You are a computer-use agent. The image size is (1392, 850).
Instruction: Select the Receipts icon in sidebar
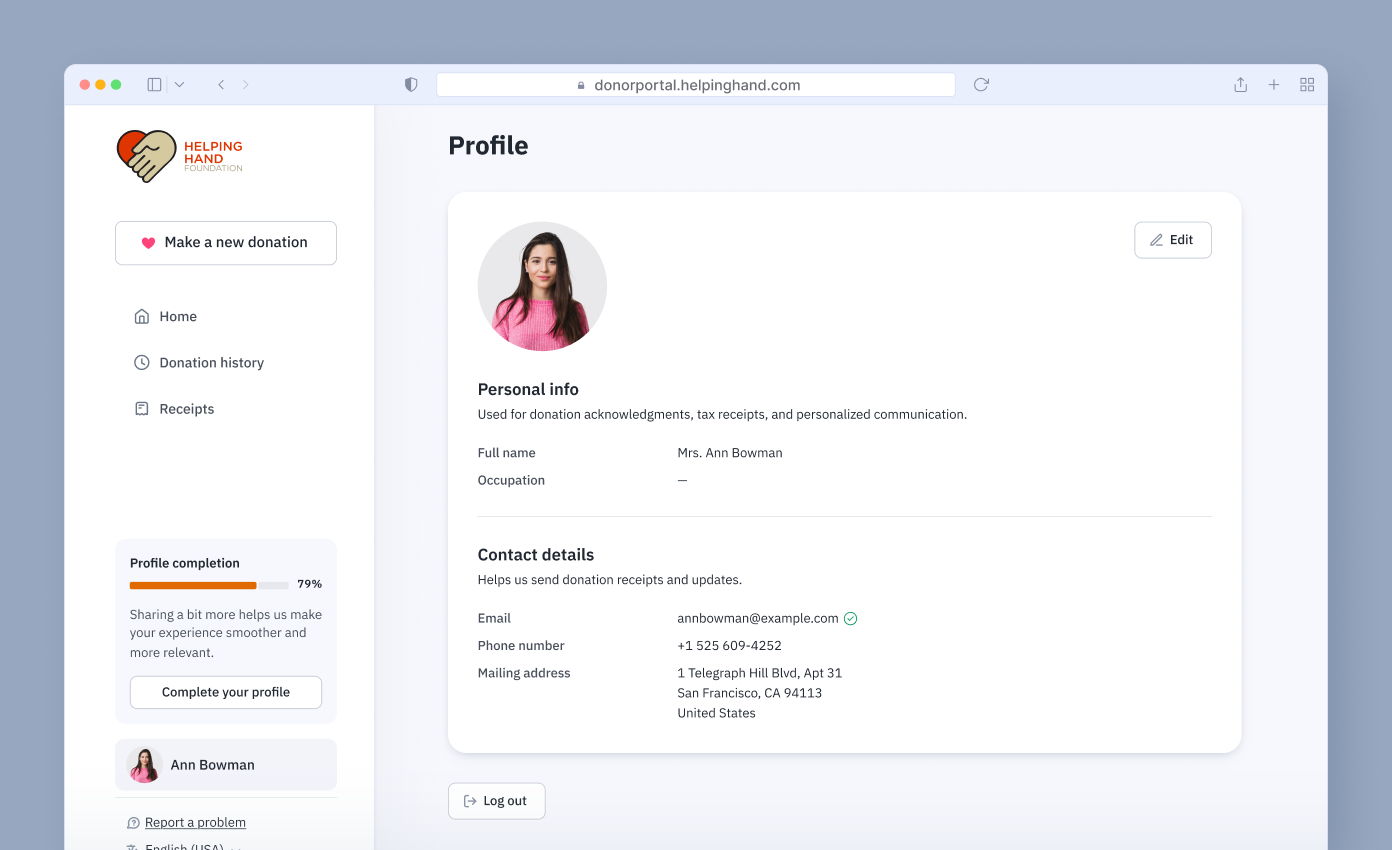click(142, 408)
